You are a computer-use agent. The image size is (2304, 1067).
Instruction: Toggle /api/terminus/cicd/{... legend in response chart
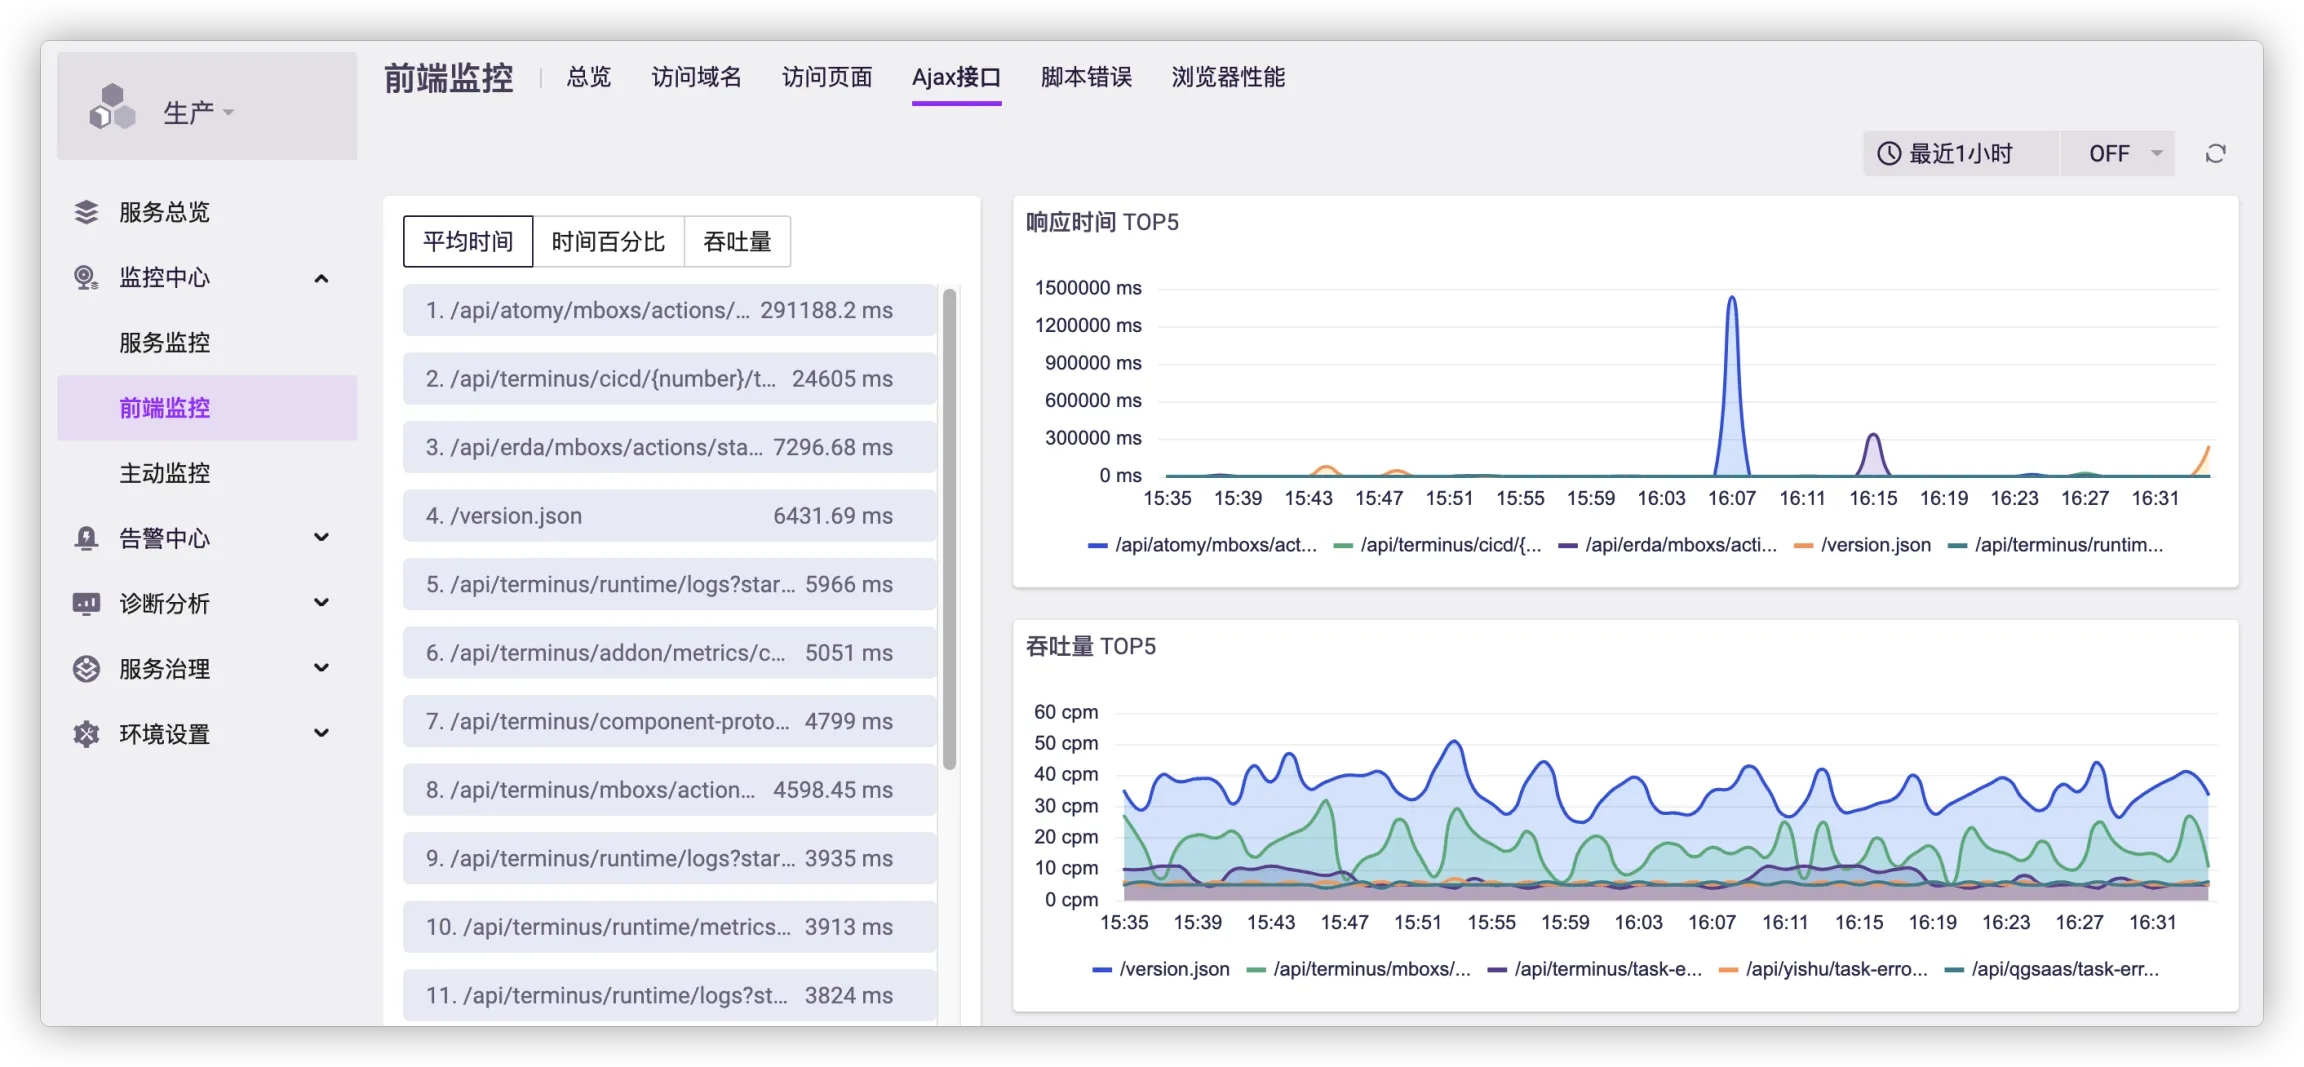(x=1437, y=545)
